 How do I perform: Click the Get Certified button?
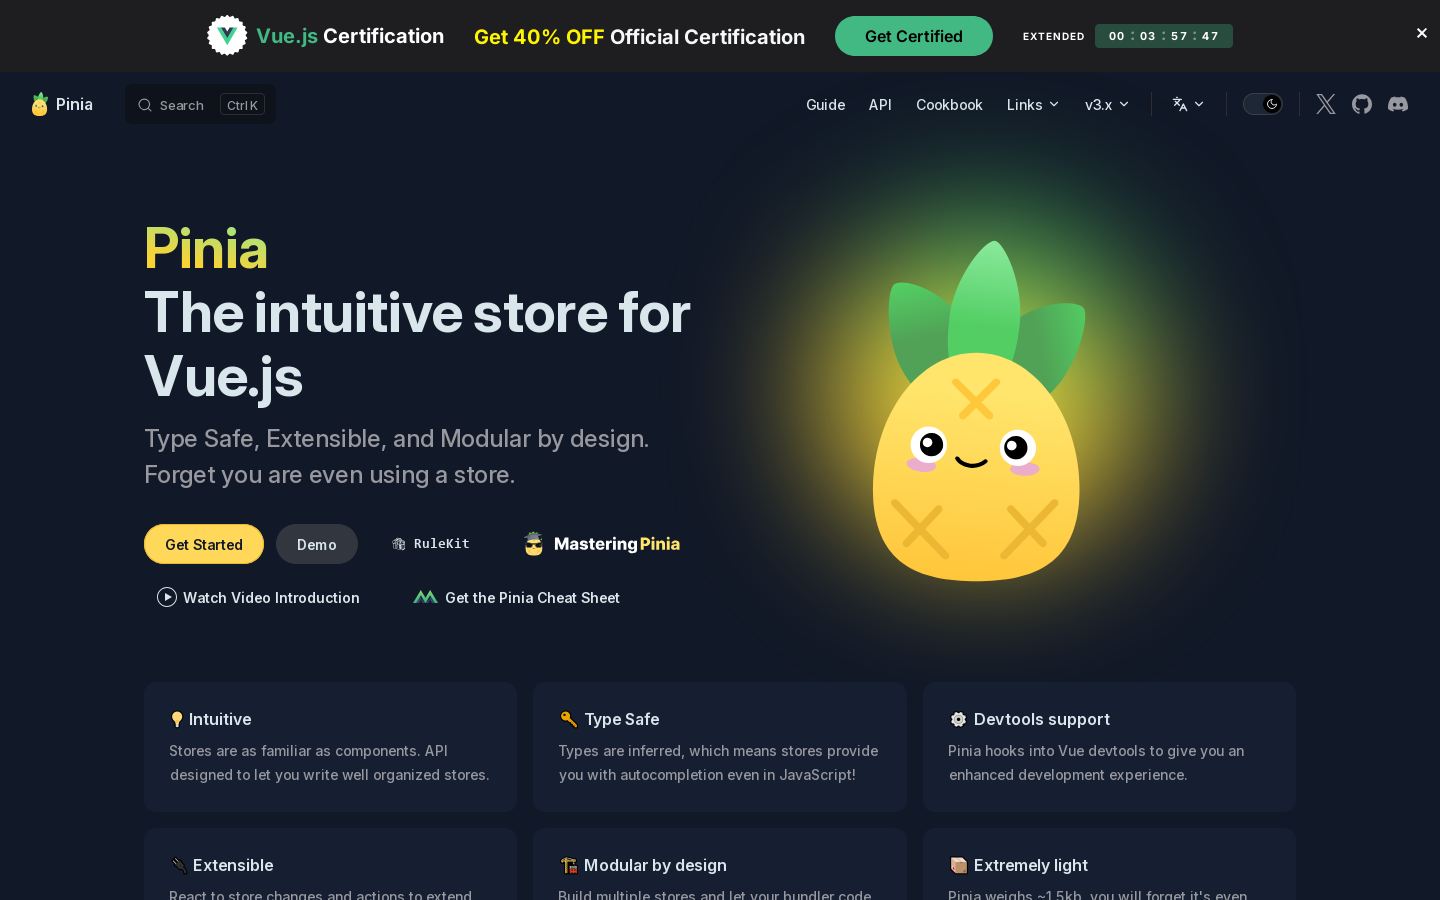pyautogui.click(x=914, y=36)
